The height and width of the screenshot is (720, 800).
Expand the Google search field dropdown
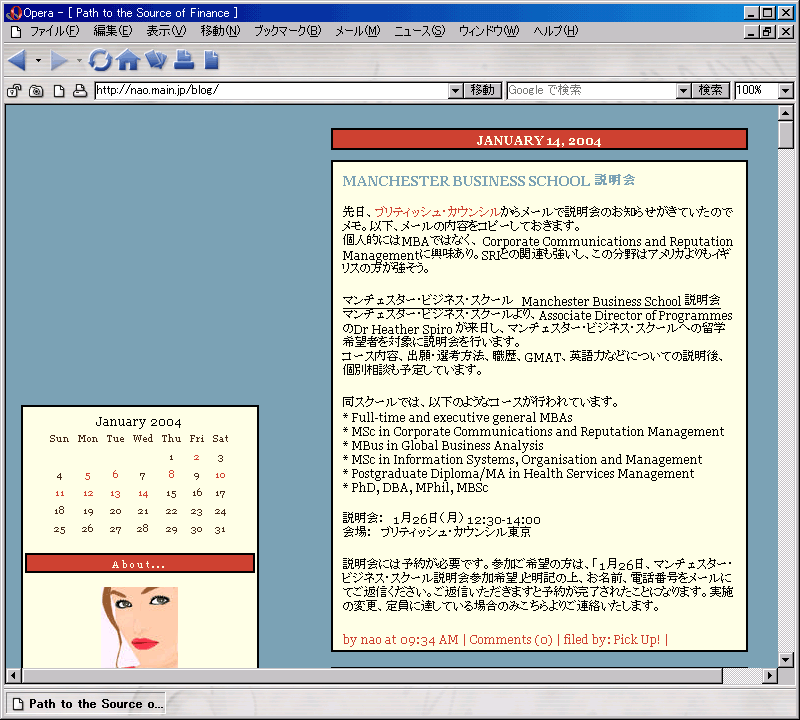tap(684, 91)
